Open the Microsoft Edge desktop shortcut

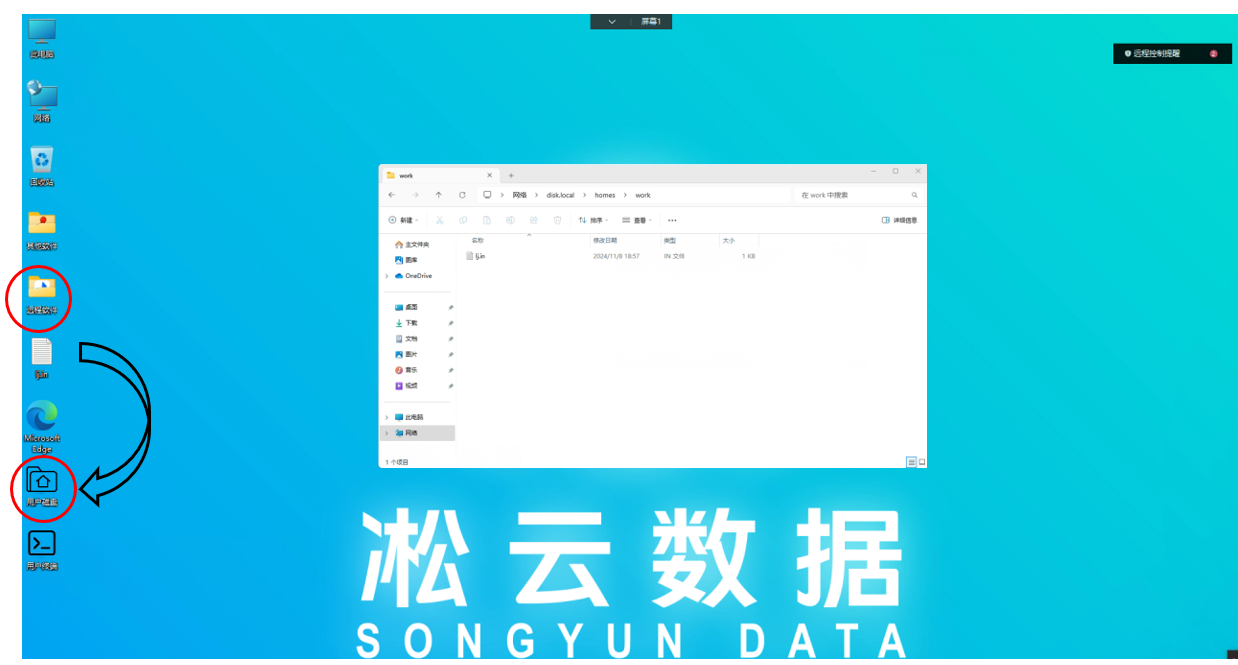pos(41,415)
